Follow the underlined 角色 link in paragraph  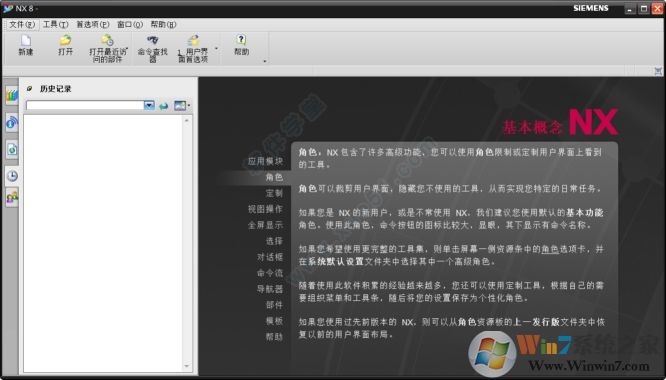coord(550,249)
